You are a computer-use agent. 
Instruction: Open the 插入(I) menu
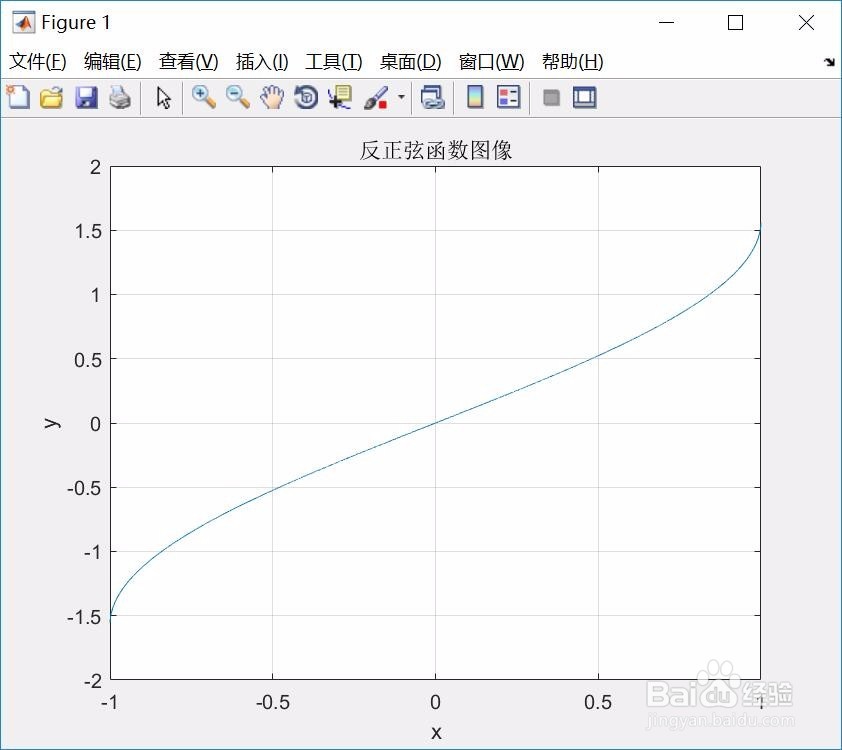[262, 62]
